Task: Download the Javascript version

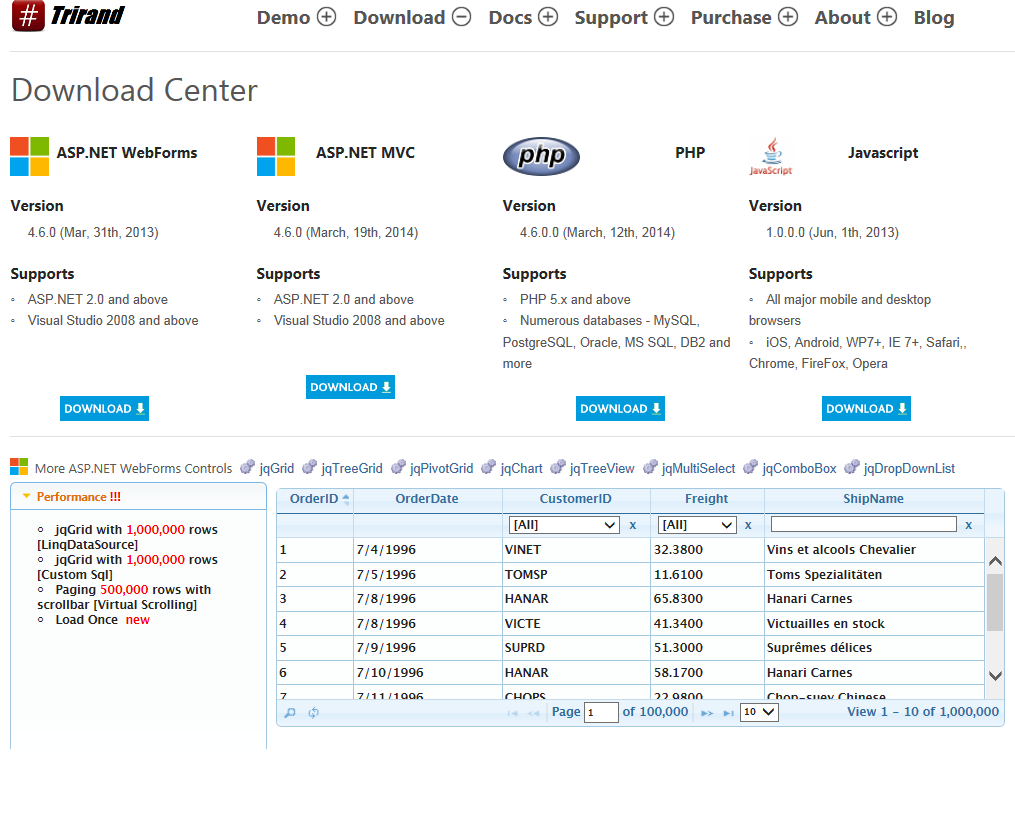Action: pos(866,408)
